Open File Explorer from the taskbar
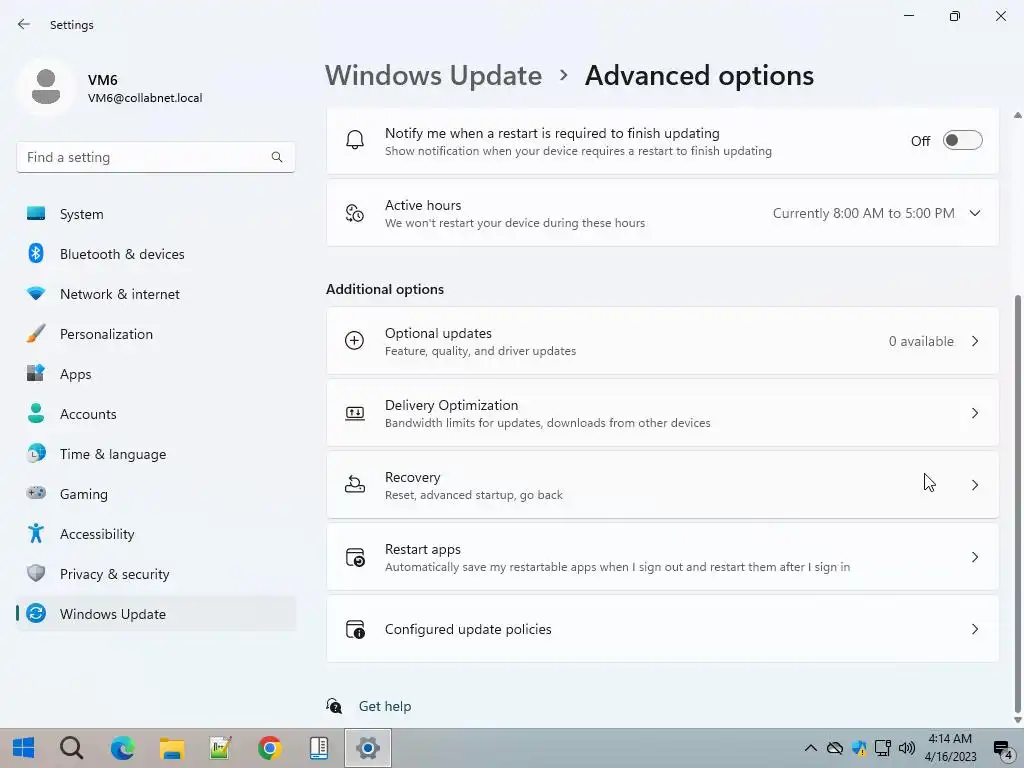Viewport: 1024px width, 768px height. click(172, 748)
